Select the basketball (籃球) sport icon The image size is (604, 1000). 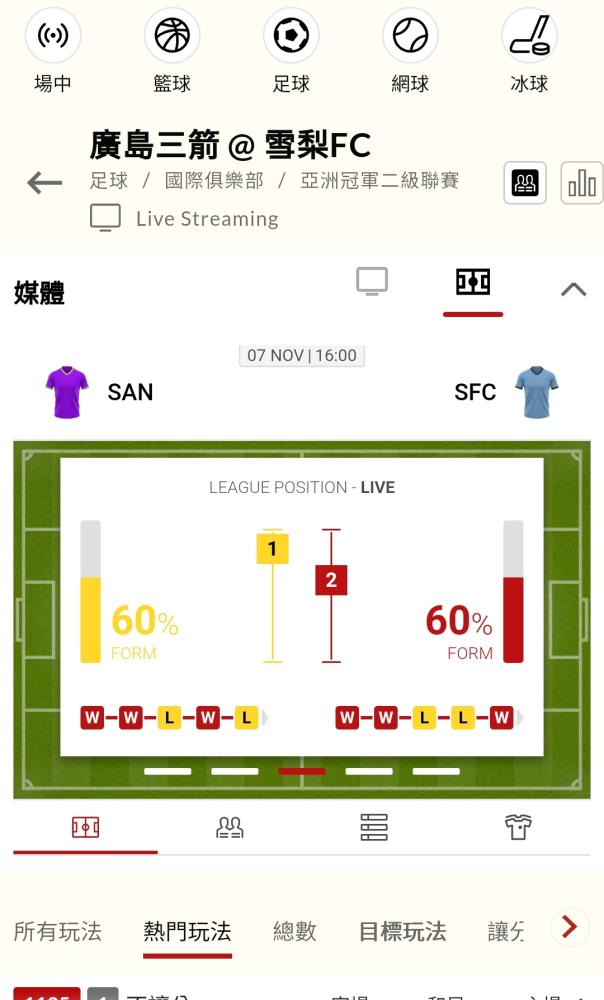tap(172, 36)
